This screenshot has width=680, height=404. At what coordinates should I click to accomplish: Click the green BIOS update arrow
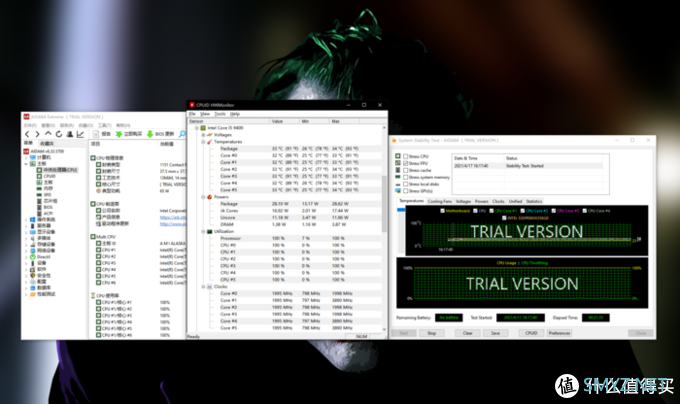(150, 134)
